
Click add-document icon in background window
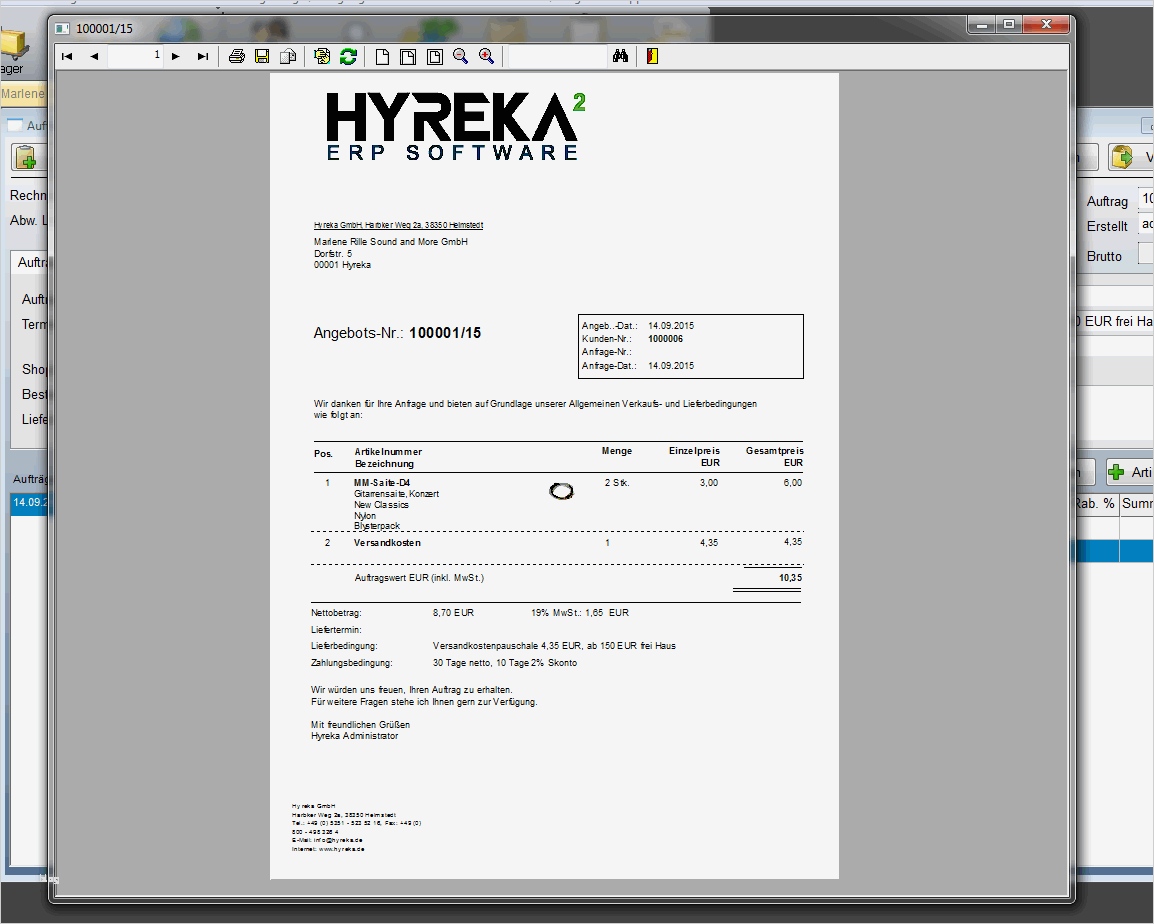point(26,158)
